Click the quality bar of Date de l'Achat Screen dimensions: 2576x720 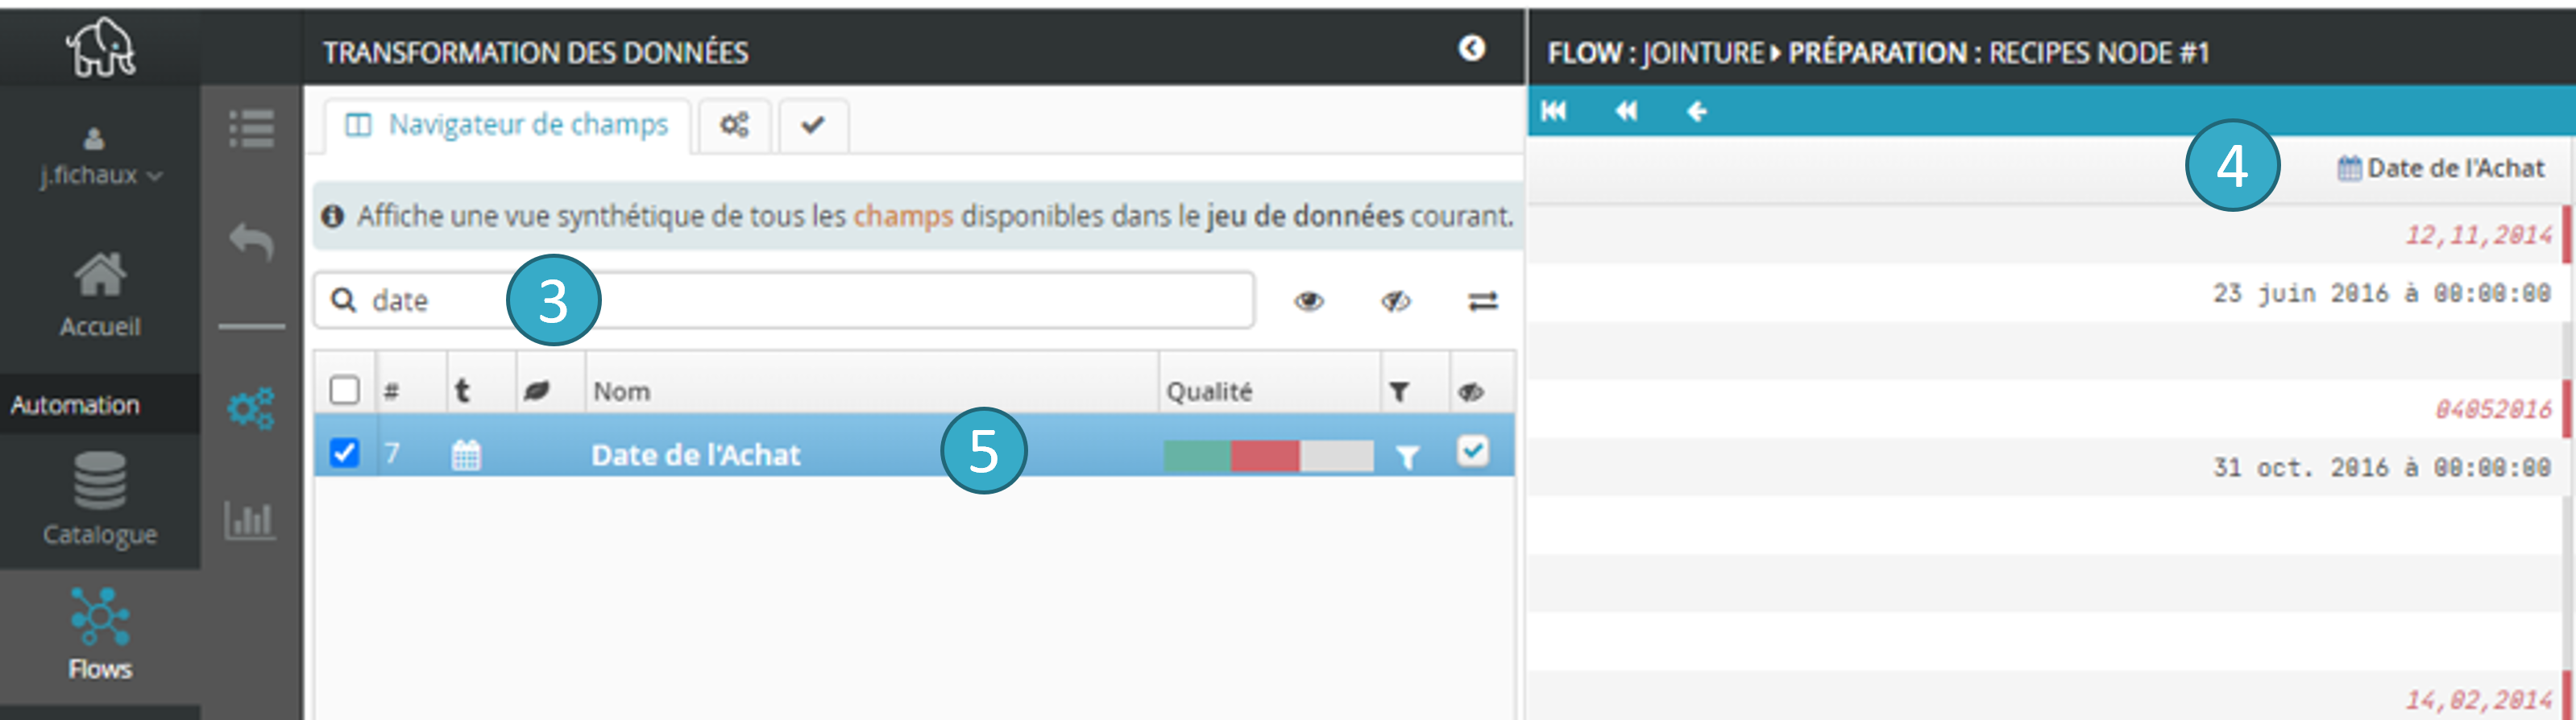(x=1268, y=455)
